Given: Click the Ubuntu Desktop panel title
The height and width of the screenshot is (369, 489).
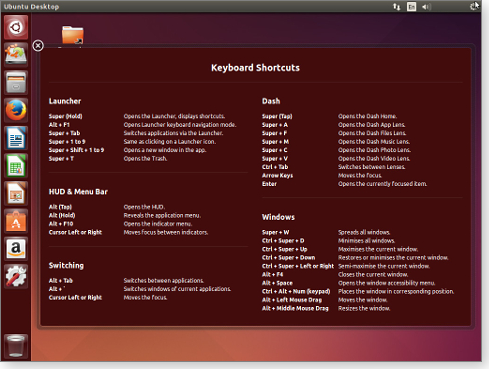Looking at the screenshot, I should click(31, 7).
